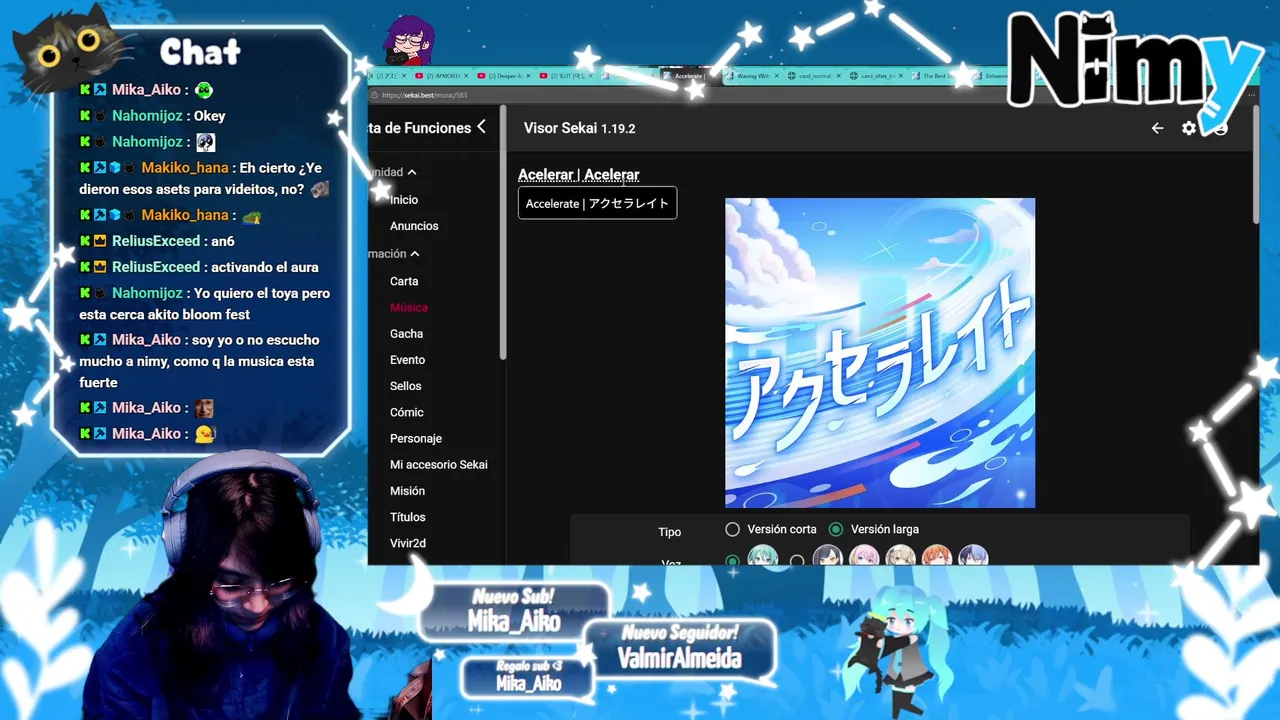Select the voice radio beside the teal-haired avatar
The width and height of the screenshot is (1280, 720).
(x=733, y=560)
